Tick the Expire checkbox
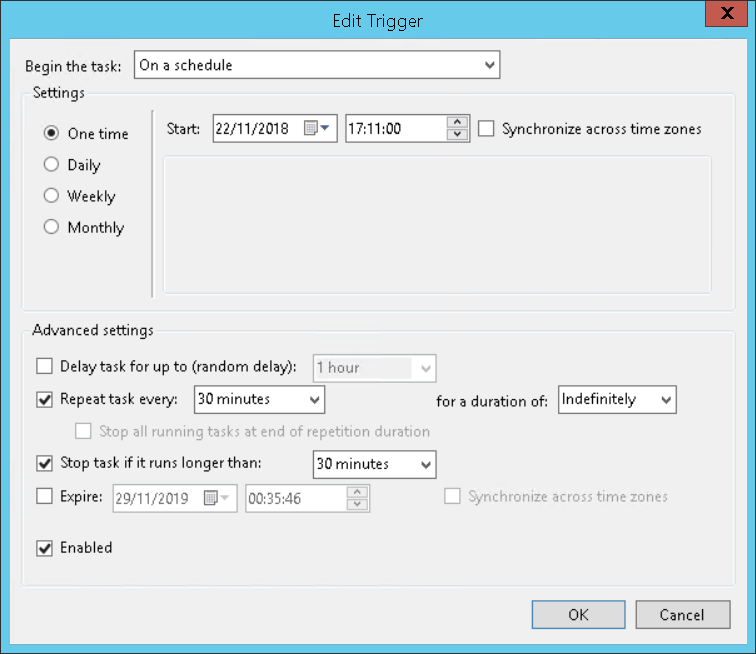Viewport: 756px width, 654px height. click(44, 495)
